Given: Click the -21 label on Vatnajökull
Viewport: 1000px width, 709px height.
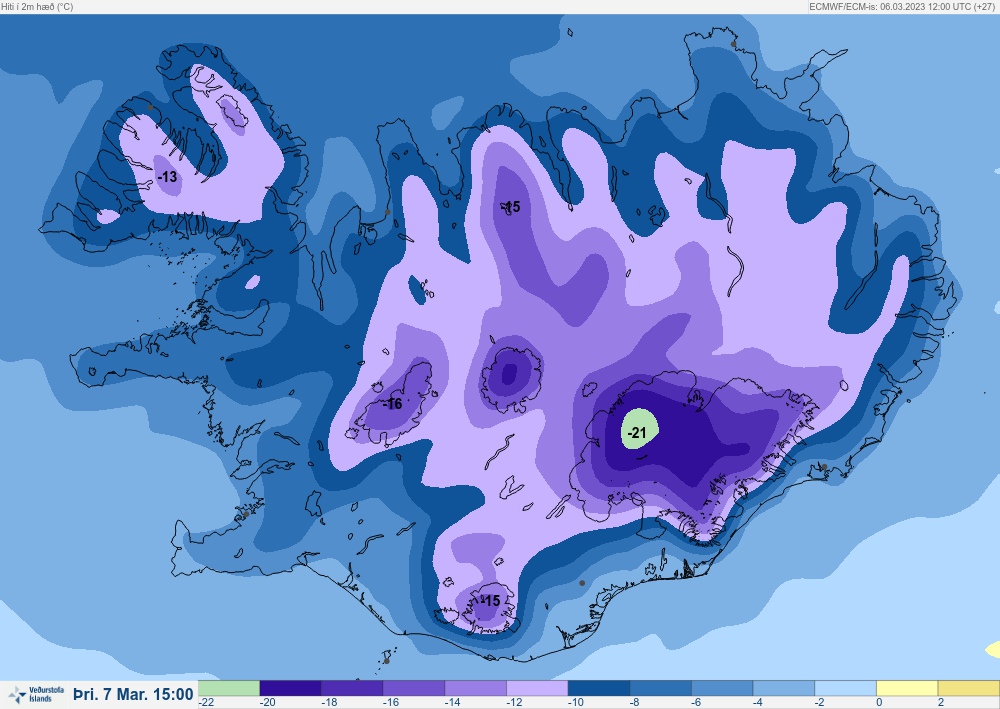Looking at the screenshot, I should point(636,433).
